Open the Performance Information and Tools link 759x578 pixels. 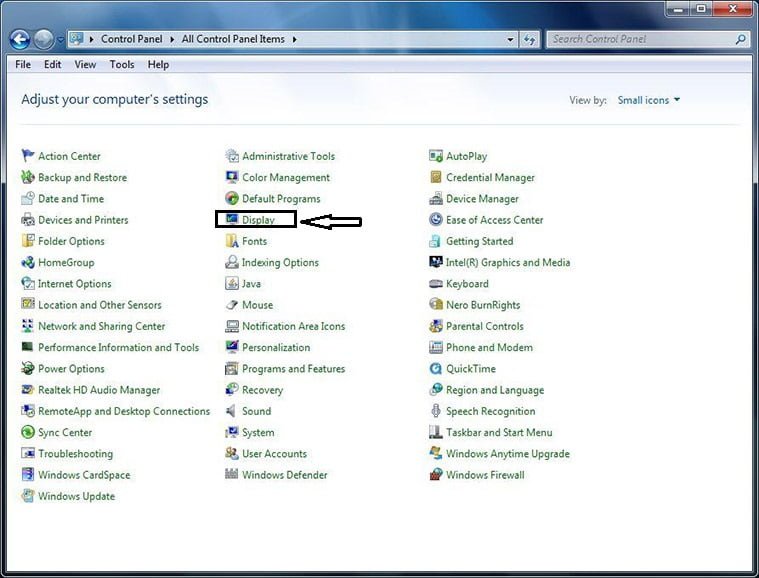pyautogui.click(x=118, y=347)
